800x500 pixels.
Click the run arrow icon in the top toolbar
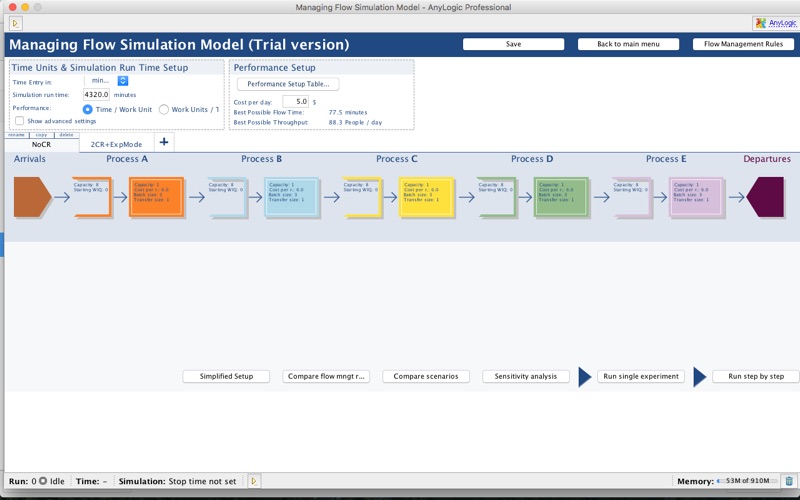click(x=15, y=23)
